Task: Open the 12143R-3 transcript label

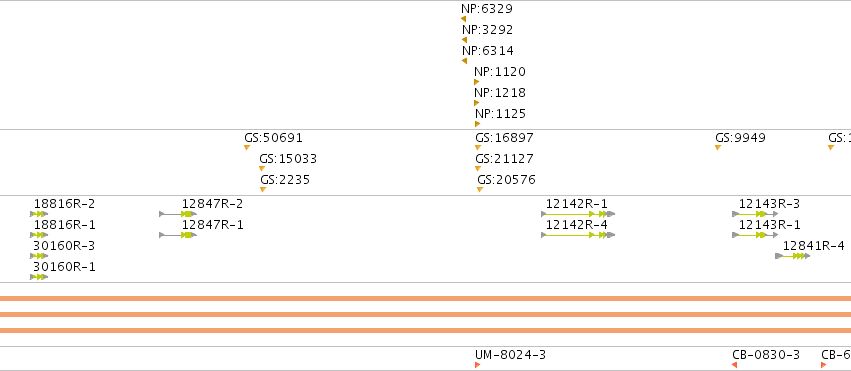Action: coord(769,204)
